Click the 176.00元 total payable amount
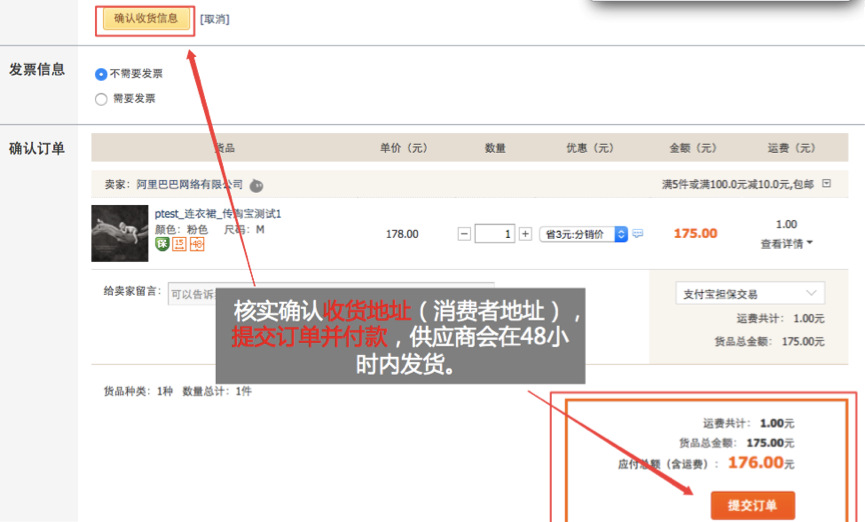The height and width of the screenshot is (522, 865). 761,462
